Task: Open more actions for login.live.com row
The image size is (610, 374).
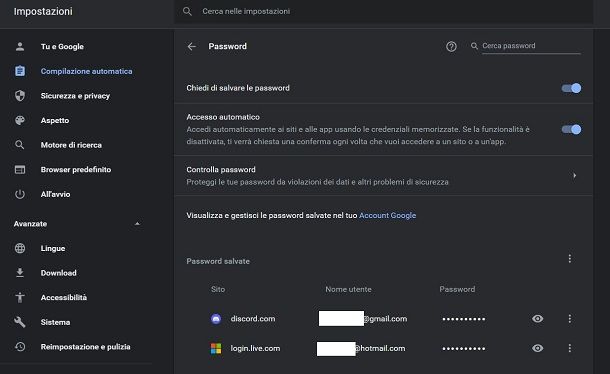Action: [570, 348]
